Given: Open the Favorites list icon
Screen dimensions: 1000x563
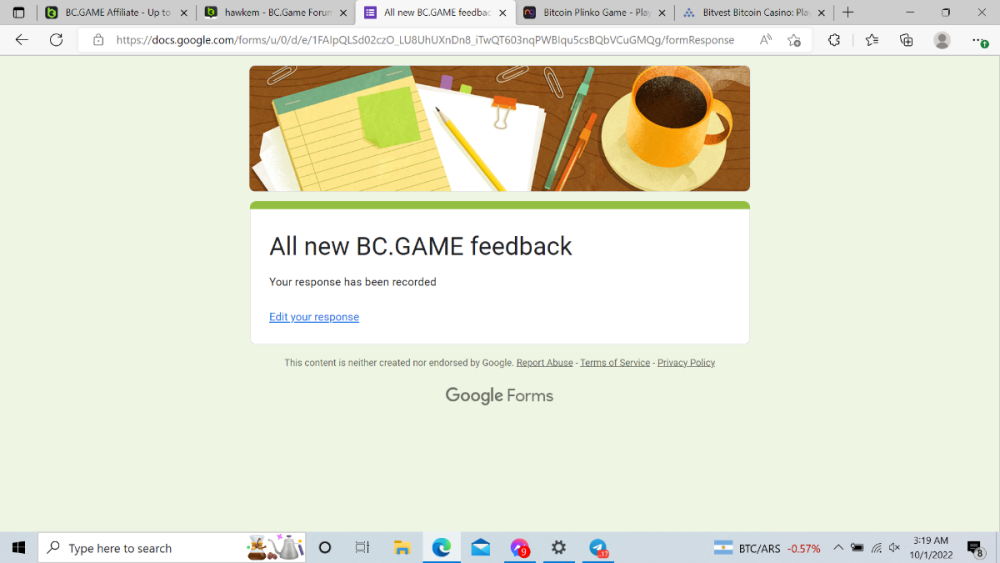Looking at the screenshot, I should point(871,40).
